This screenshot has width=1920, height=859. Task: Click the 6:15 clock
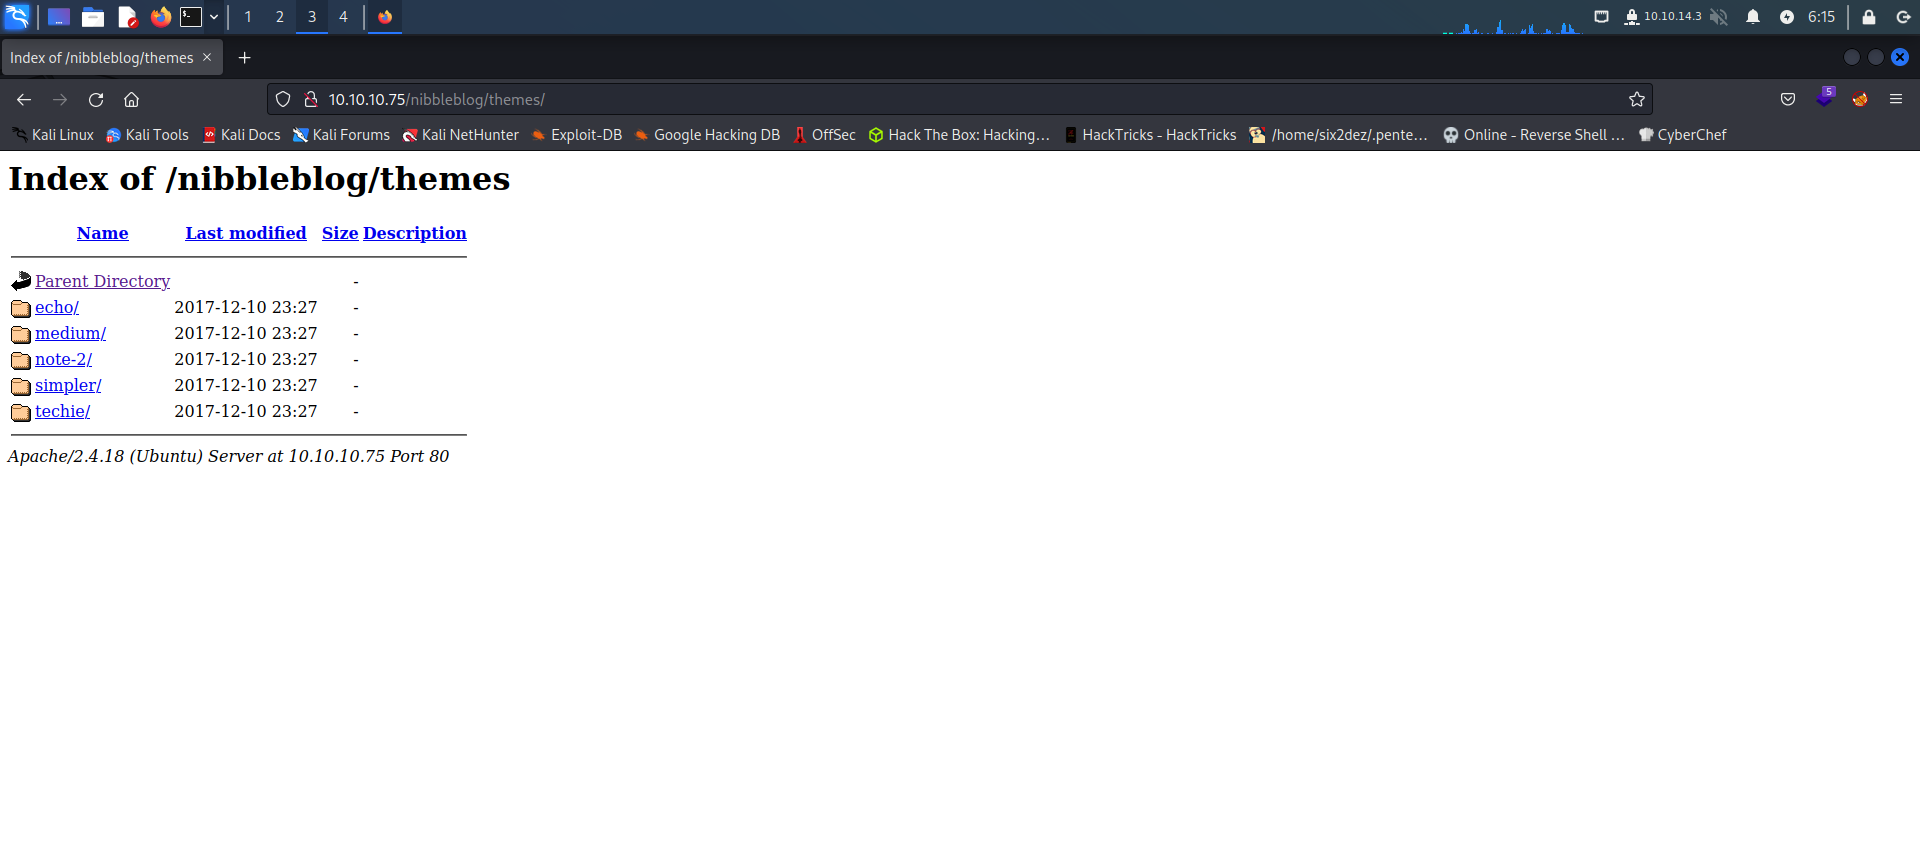click(x=1821, y=17)
